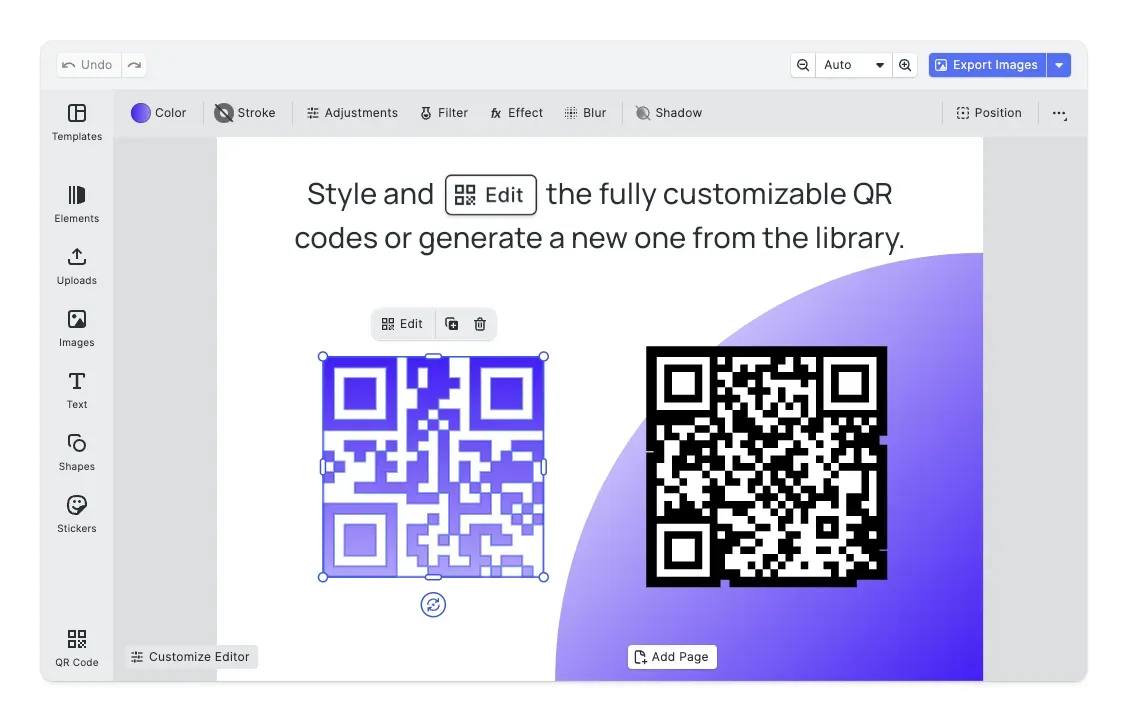Open Stroke settings

click(245, 113)
